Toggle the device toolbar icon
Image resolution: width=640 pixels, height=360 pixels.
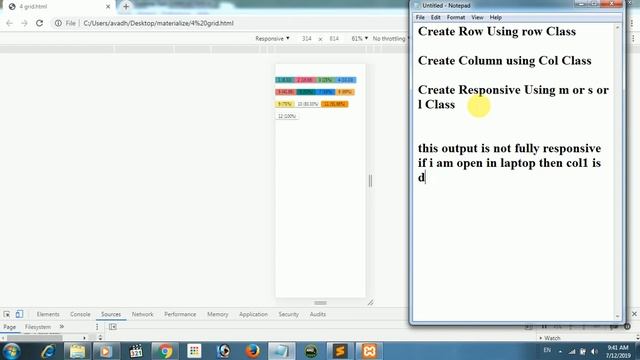19,314
